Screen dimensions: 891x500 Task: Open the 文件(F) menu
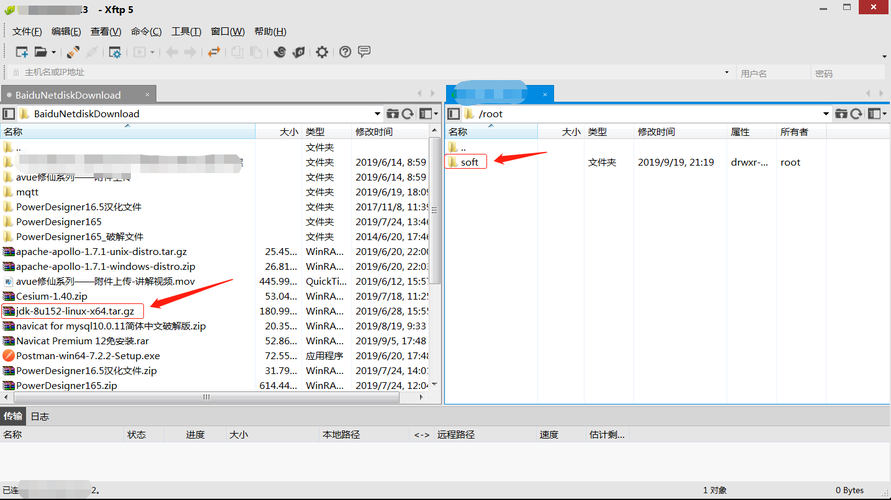(27, 31)
